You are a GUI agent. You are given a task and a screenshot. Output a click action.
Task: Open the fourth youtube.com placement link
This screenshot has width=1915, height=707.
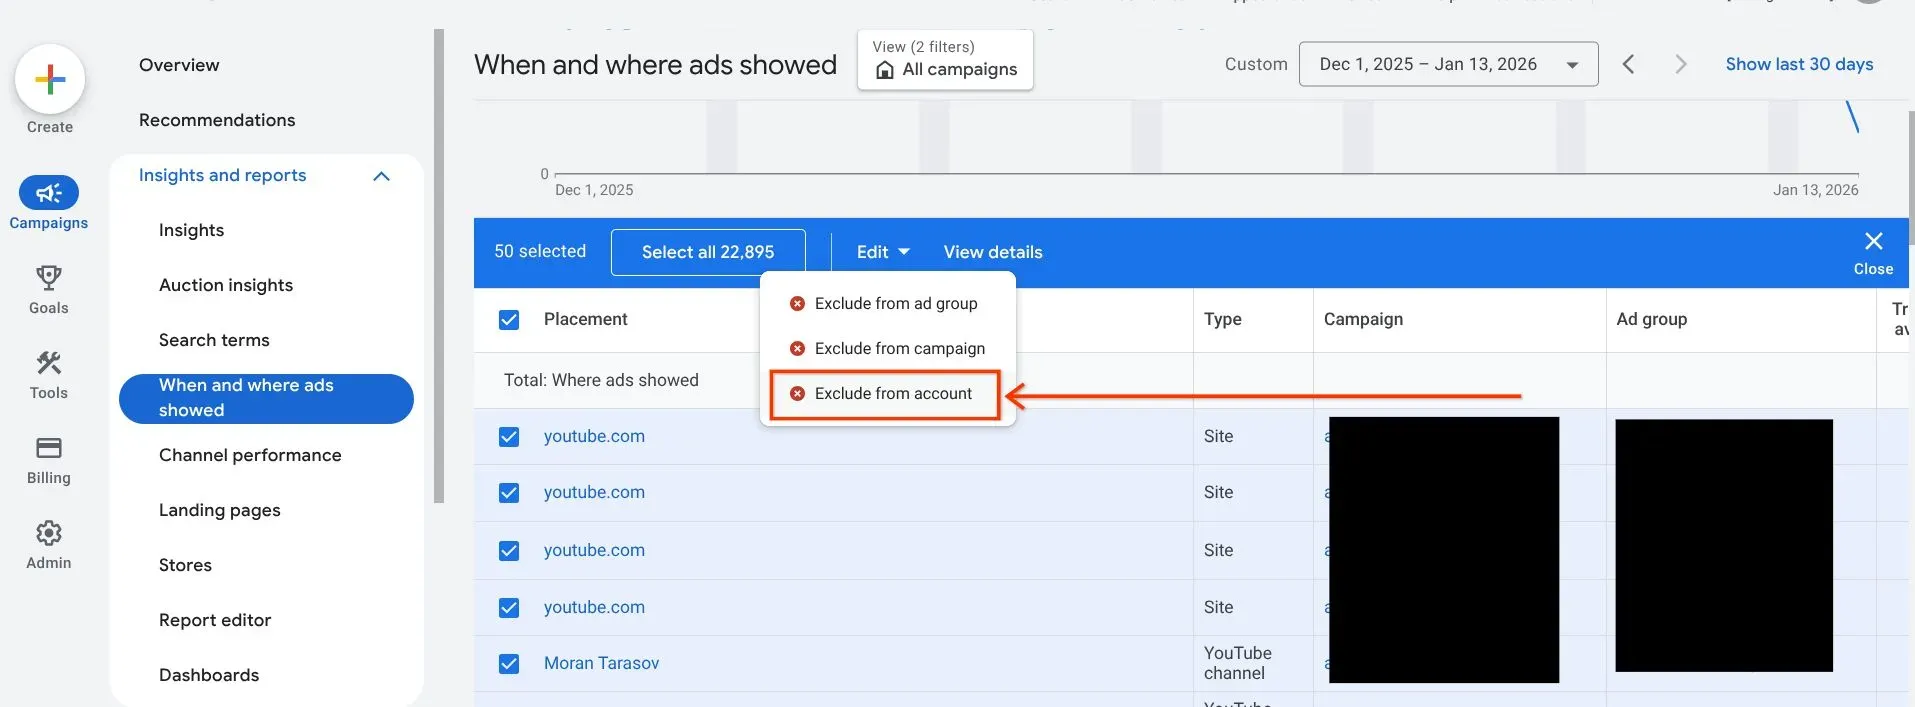click(594, 607)
